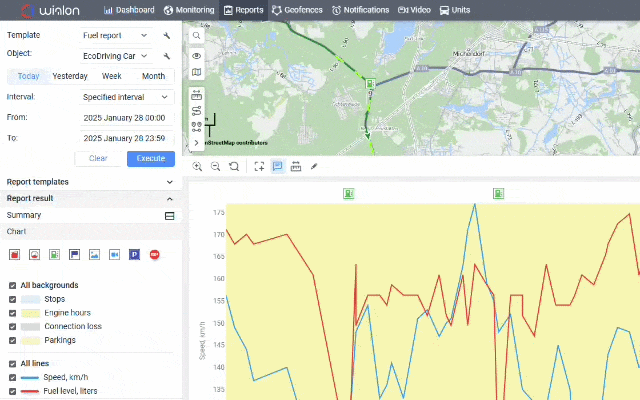Click the zoom out chart icon
The height and width of the screenshot is (400, 640).
[x=216, y=166]
